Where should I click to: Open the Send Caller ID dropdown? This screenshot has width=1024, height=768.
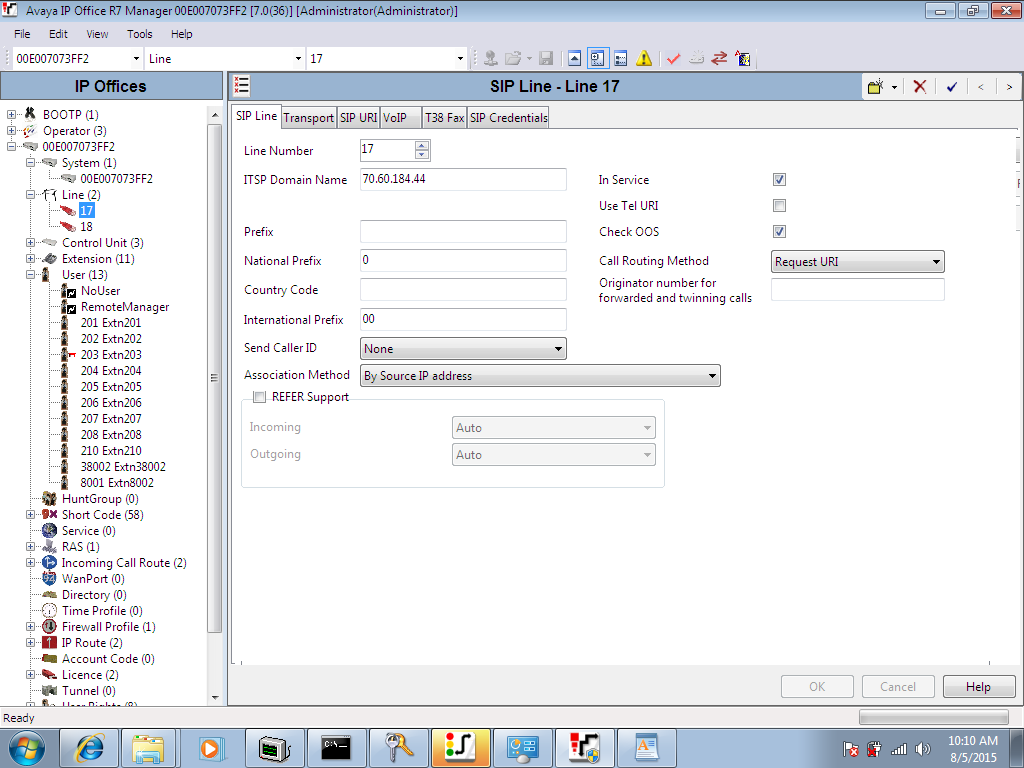pos(463,349)
